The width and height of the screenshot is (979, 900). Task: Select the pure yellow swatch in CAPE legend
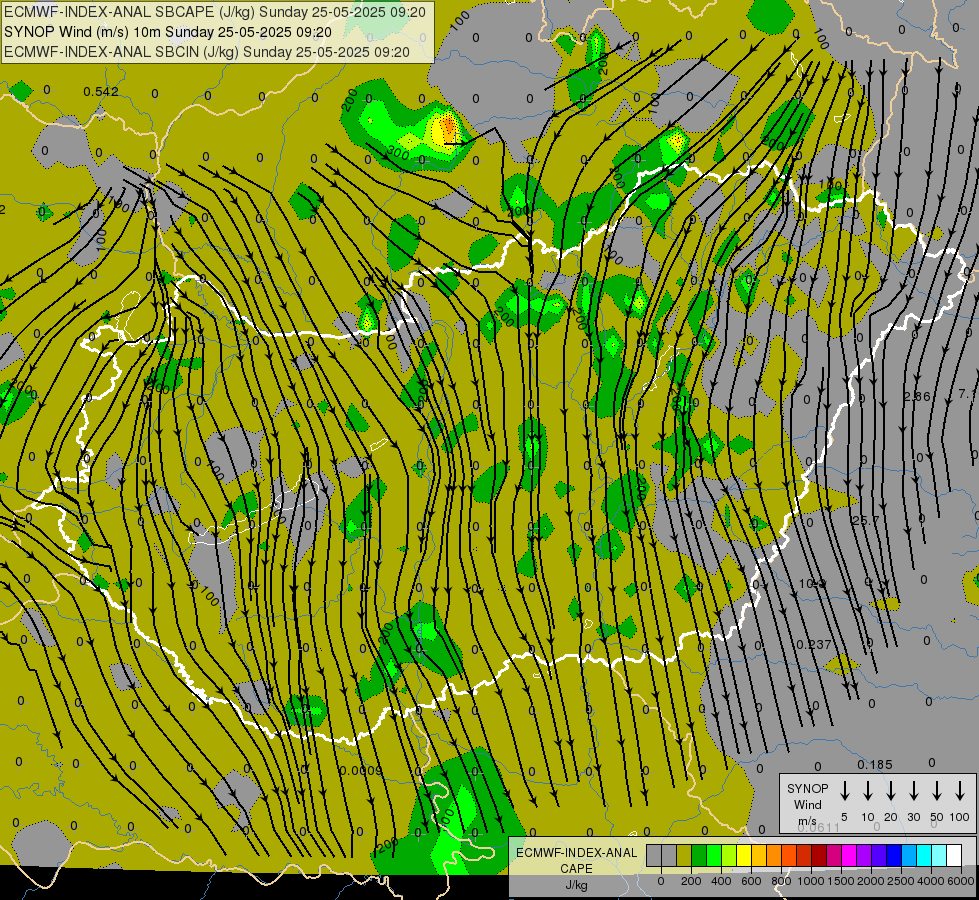[744, 855]
